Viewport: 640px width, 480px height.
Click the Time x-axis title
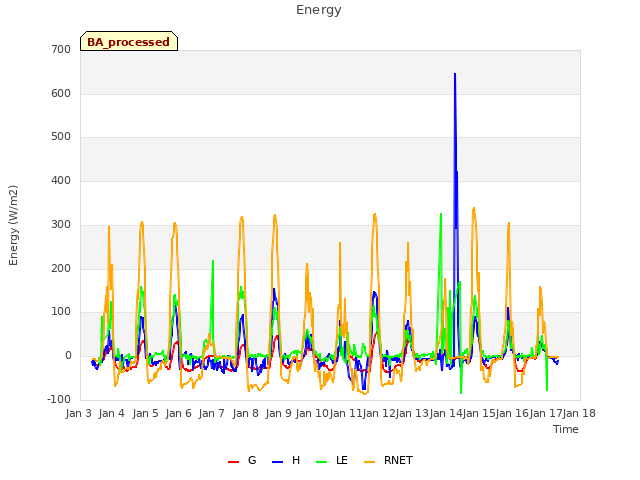566,429
